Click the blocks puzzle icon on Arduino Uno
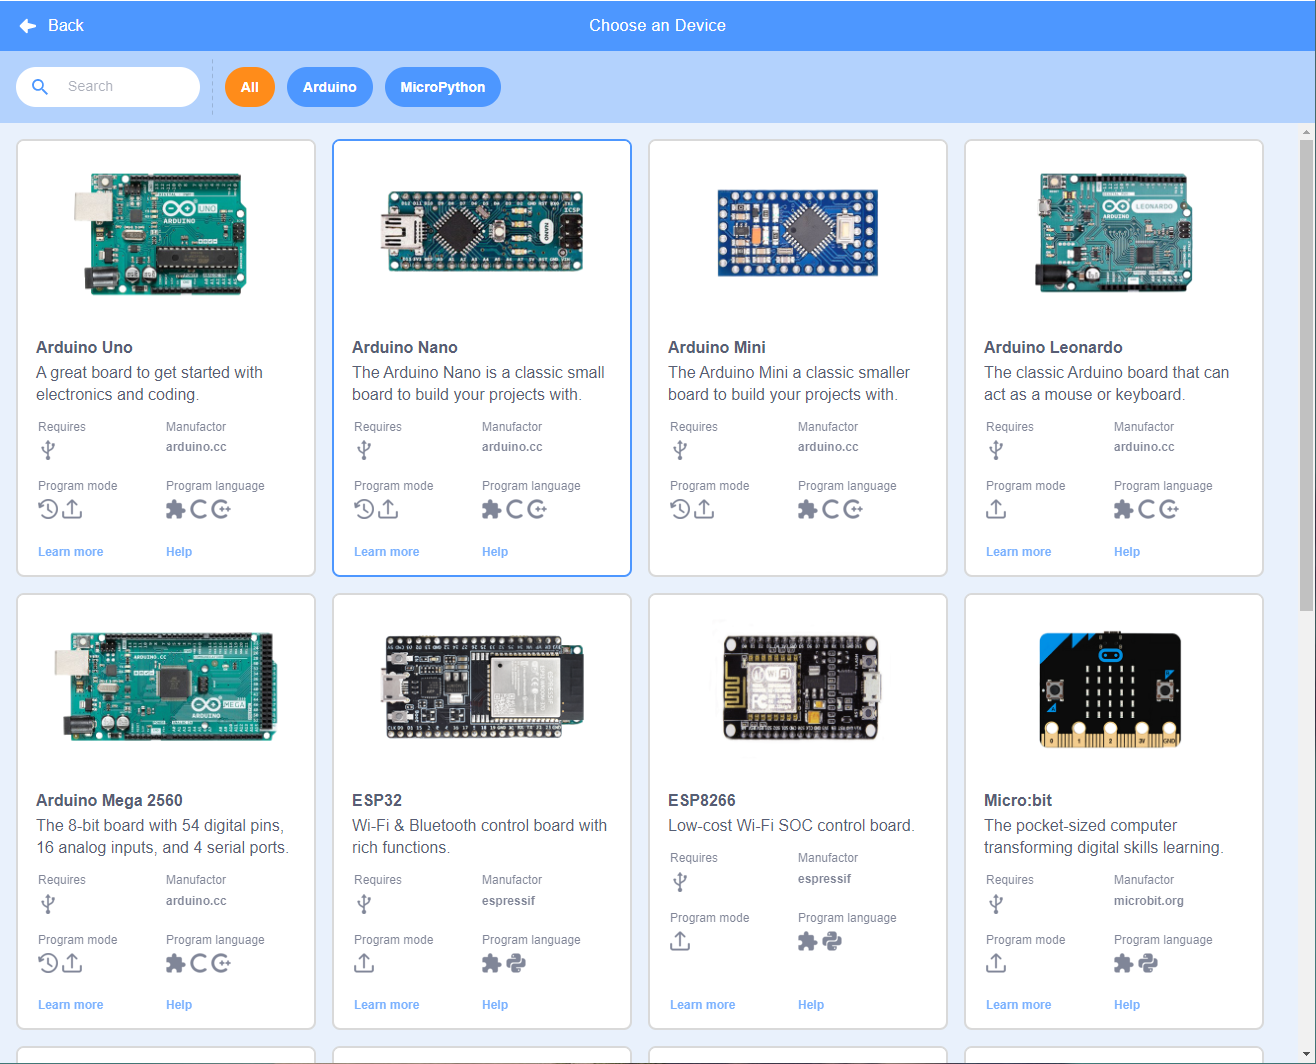This screenshot has width=1316, height=1064. coord(176,510)
